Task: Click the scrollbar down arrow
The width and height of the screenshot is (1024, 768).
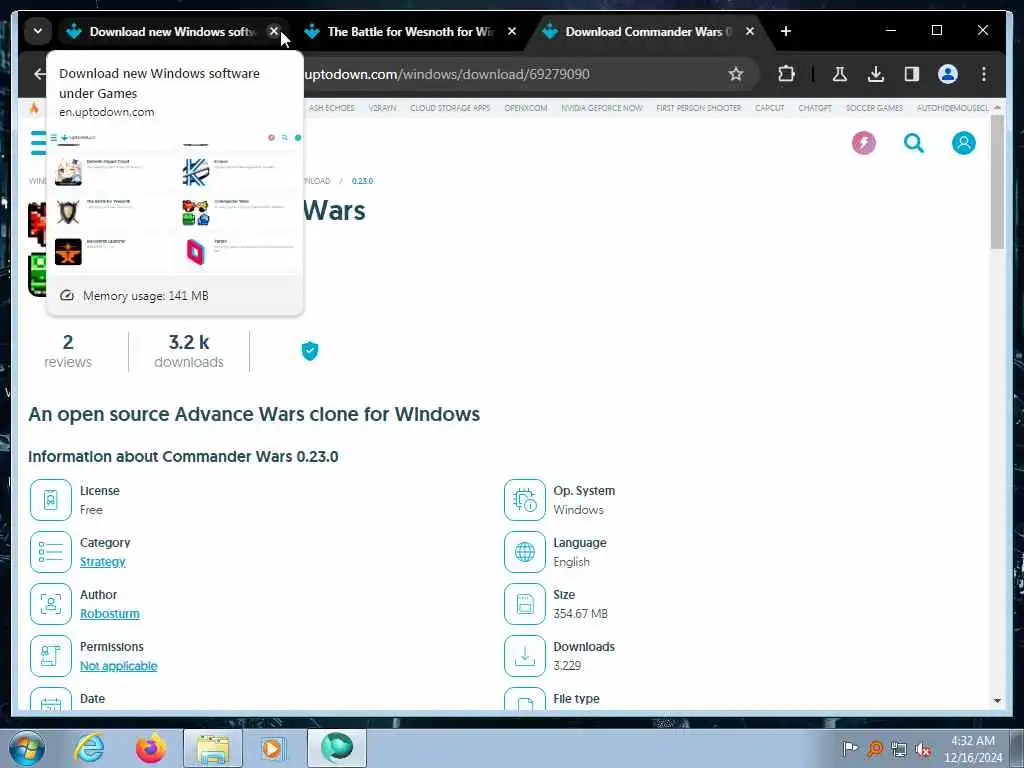Action: click(x=997, y=700)
